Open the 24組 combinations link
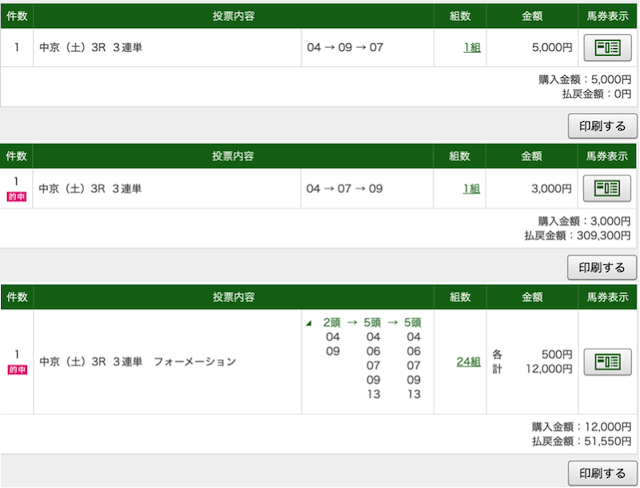Viewport: 640px width, 488px height. [468, 362]
